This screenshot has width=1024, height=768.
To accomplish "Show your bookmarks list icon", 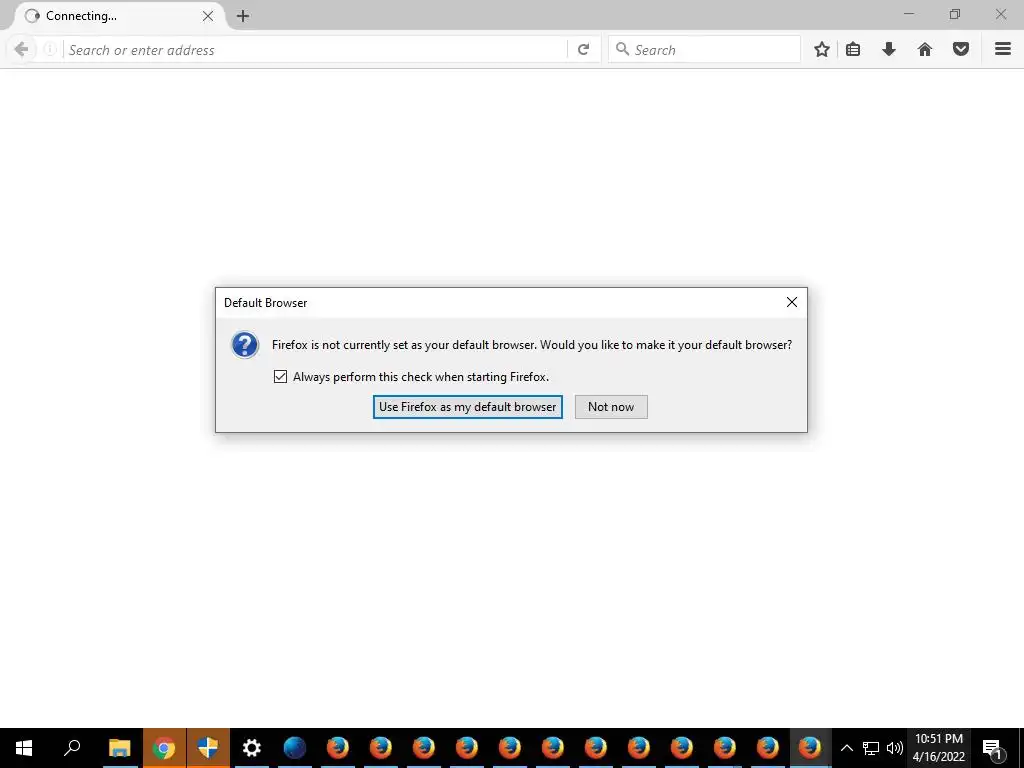I will (853, 49).
